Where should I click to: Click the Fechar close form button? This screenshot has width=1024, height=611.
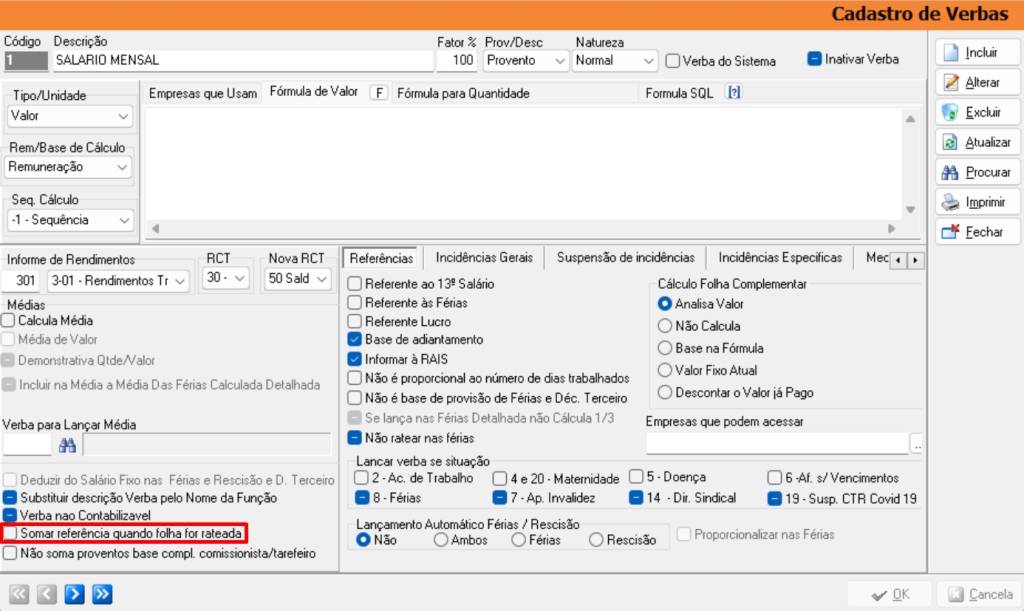[976, 232]
